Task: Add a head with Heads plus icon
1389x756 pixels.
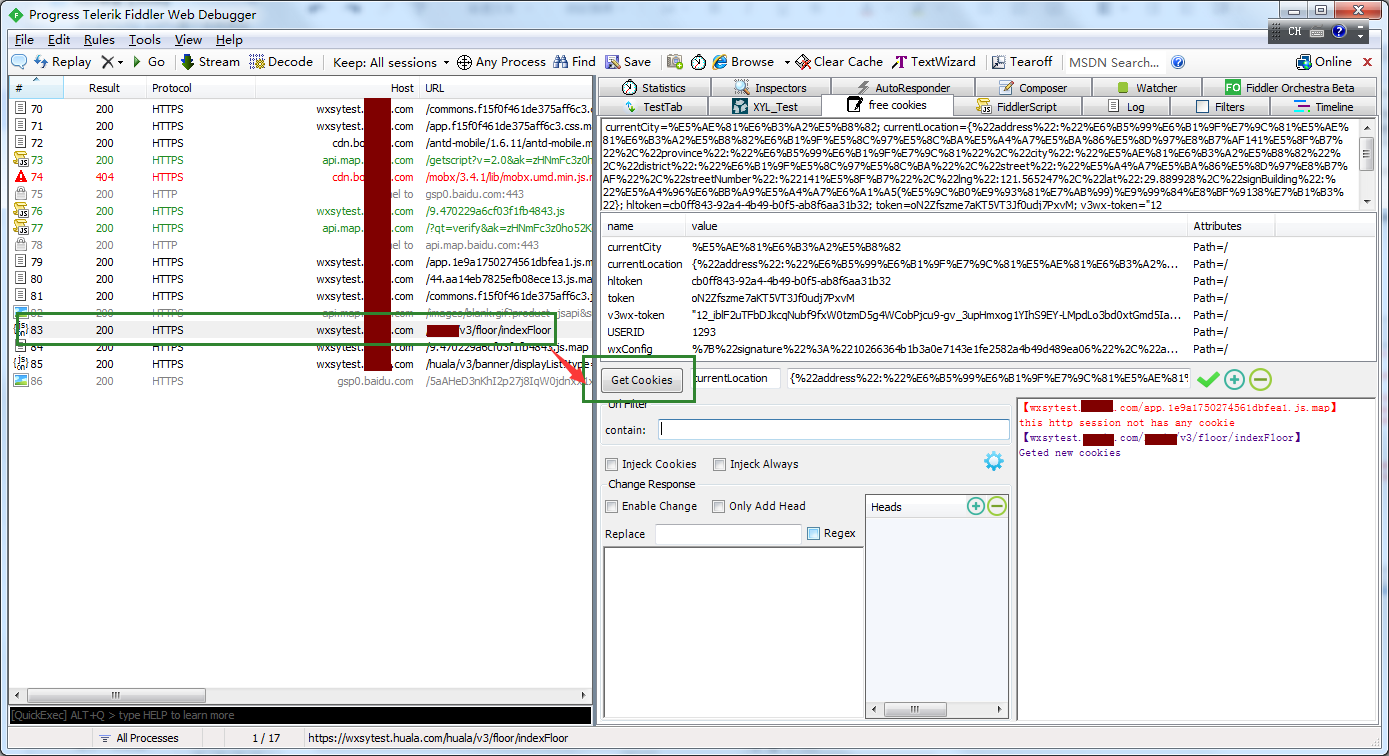Action: tap(976, 506)
